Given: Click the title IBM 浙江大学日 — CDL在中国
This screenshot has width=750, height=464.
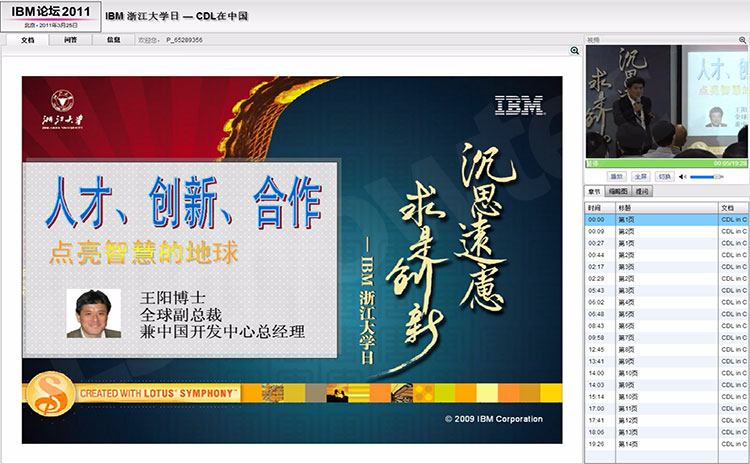Looking at the screenshot, I should (x=176, y=16).
